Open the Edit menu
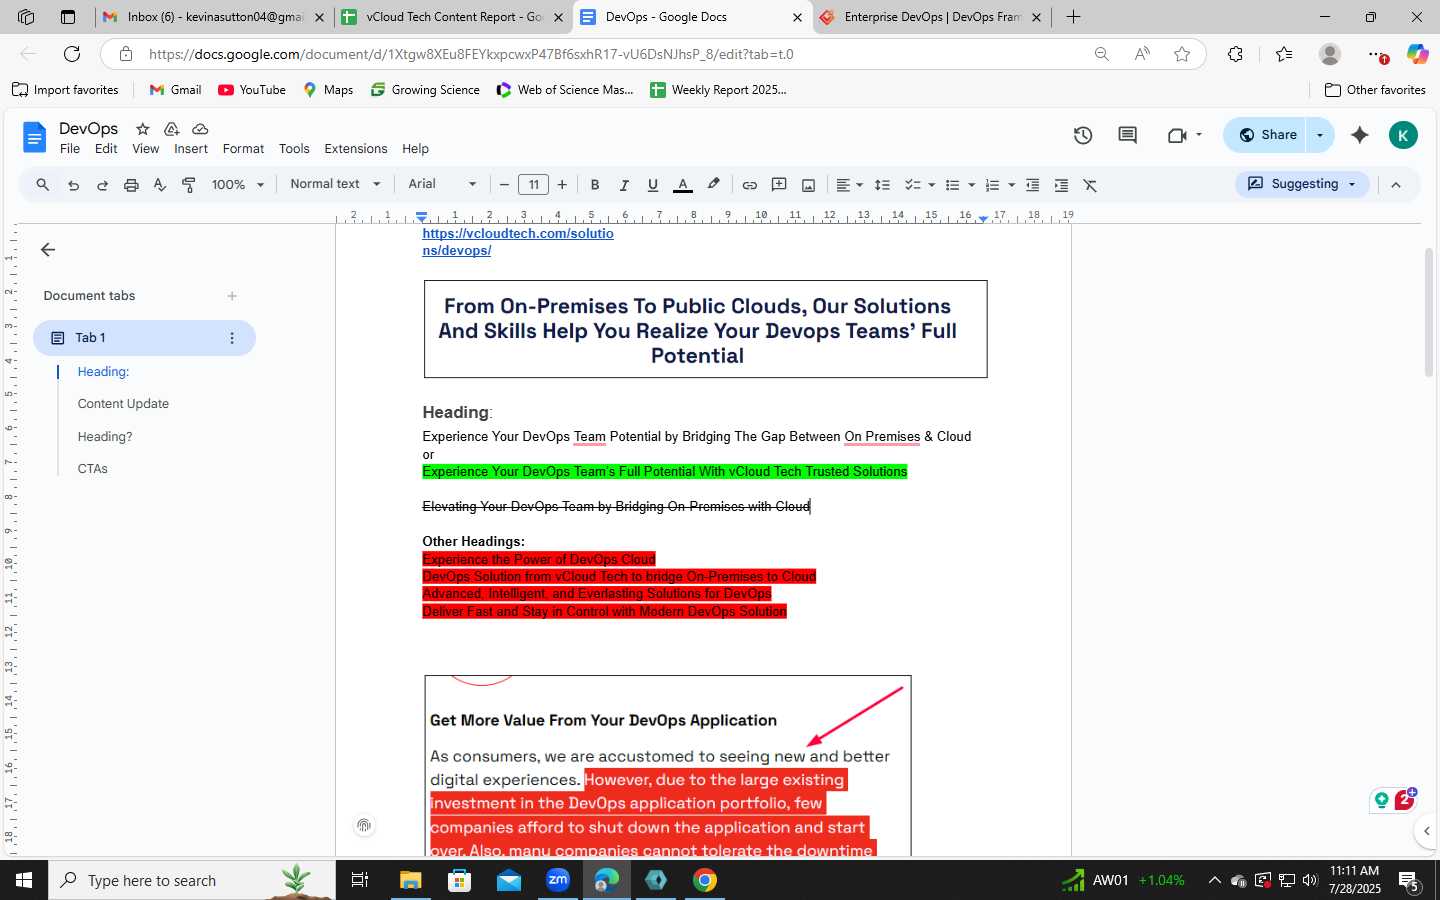 (x=106, y=149)
